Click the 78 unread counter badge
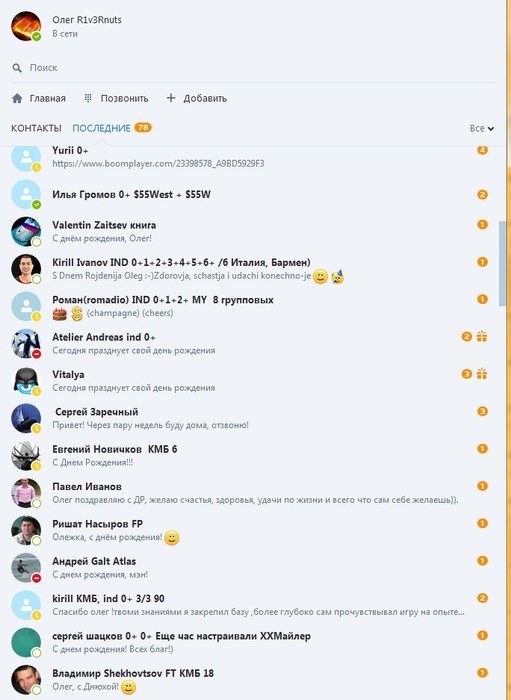 click(x=143, y=128)
